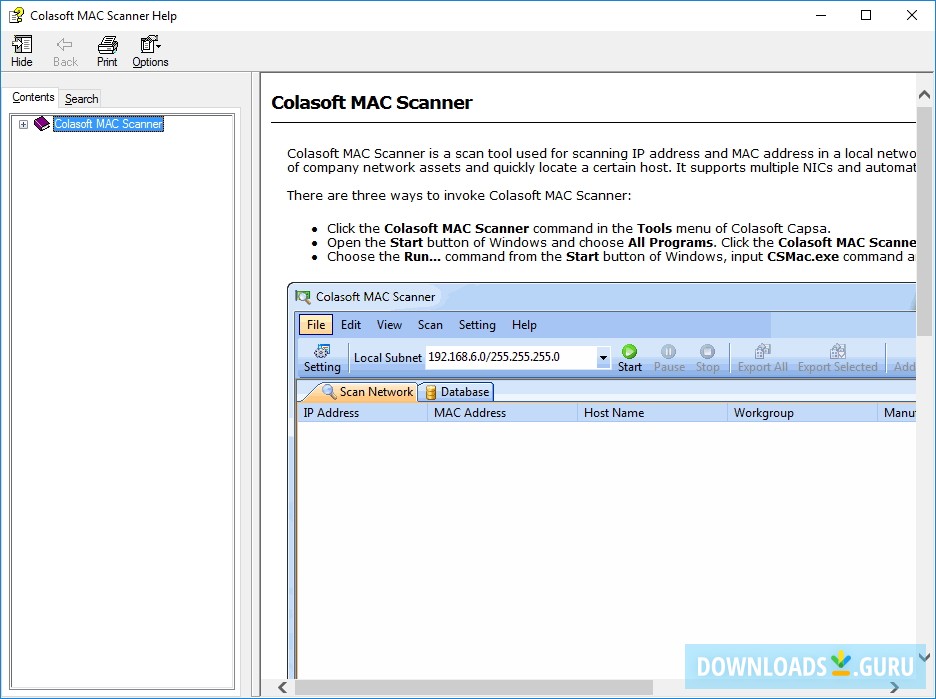The image size is (936, 699).
Task: Click the bold "All Programs" text
Action: pyautogui.click(x=670, y=242)
